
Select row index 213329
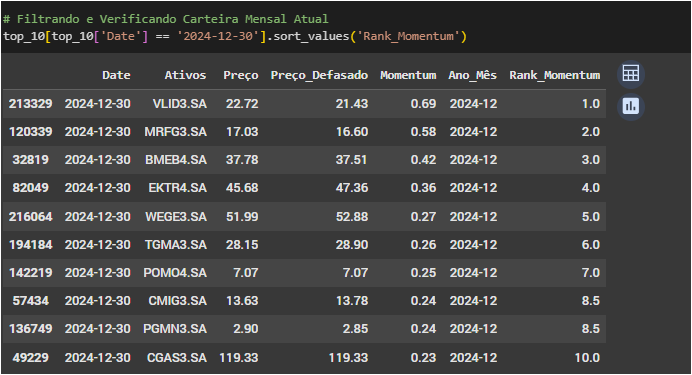pyautogui.click(x=30, y=104)
